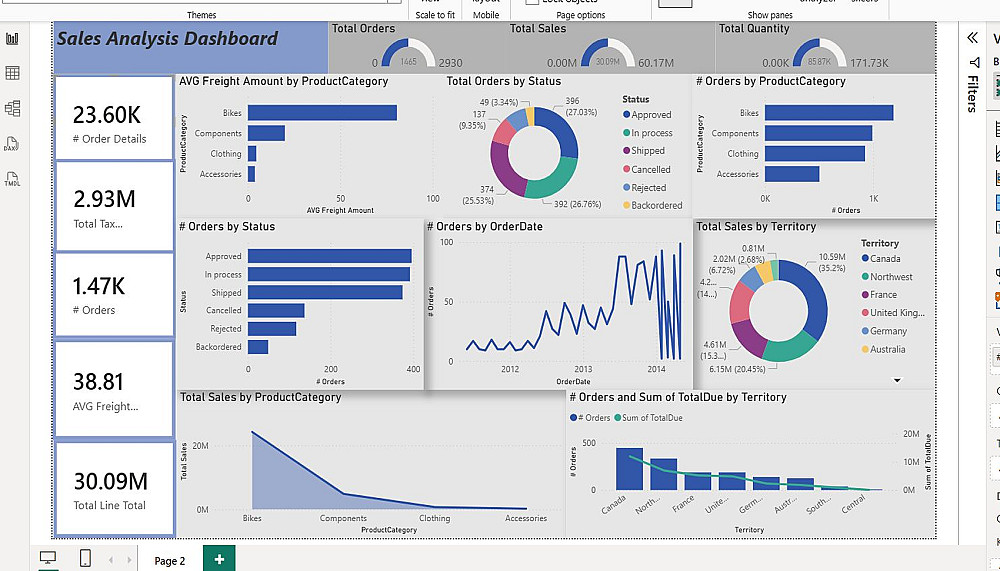Viewport: 1000px width, 571px height.
Task: Click the Canada bar in Territory combo chart
Action: 629,469
